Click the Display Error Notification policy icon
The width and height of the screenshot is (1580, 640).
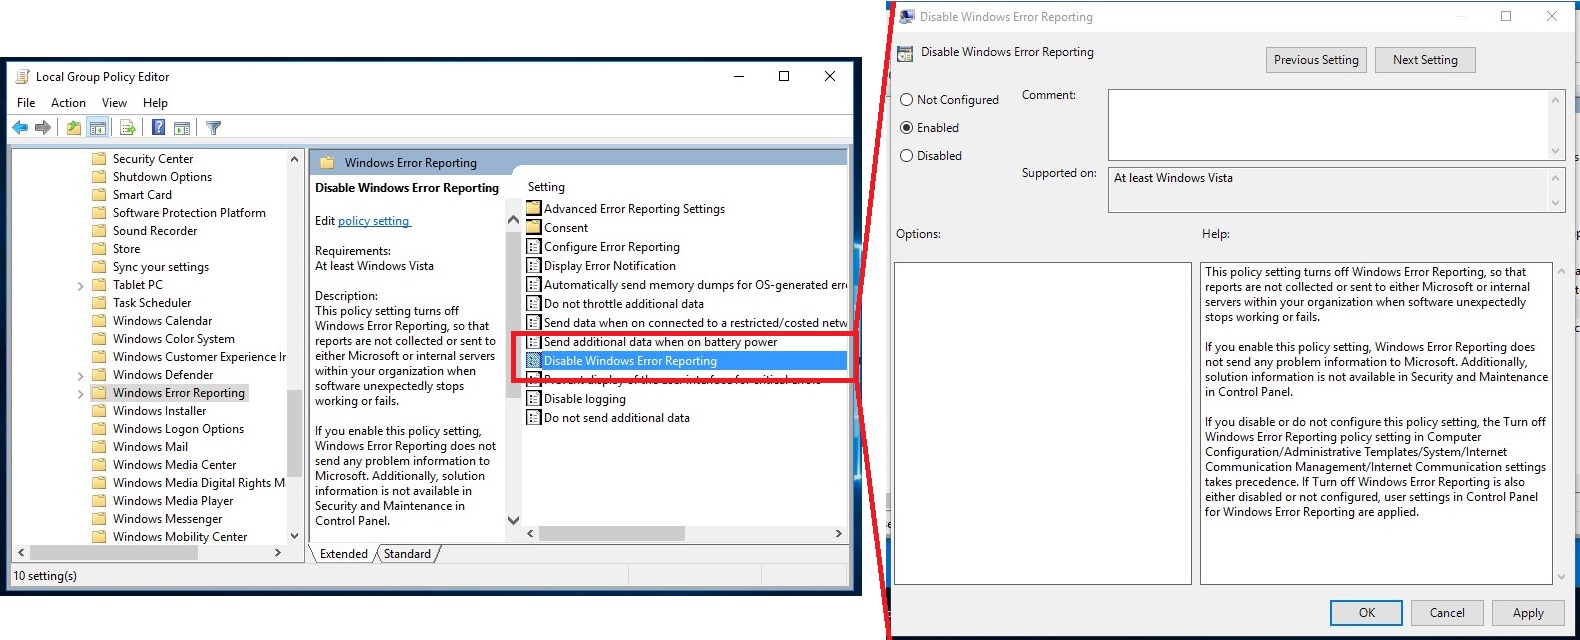534,266
